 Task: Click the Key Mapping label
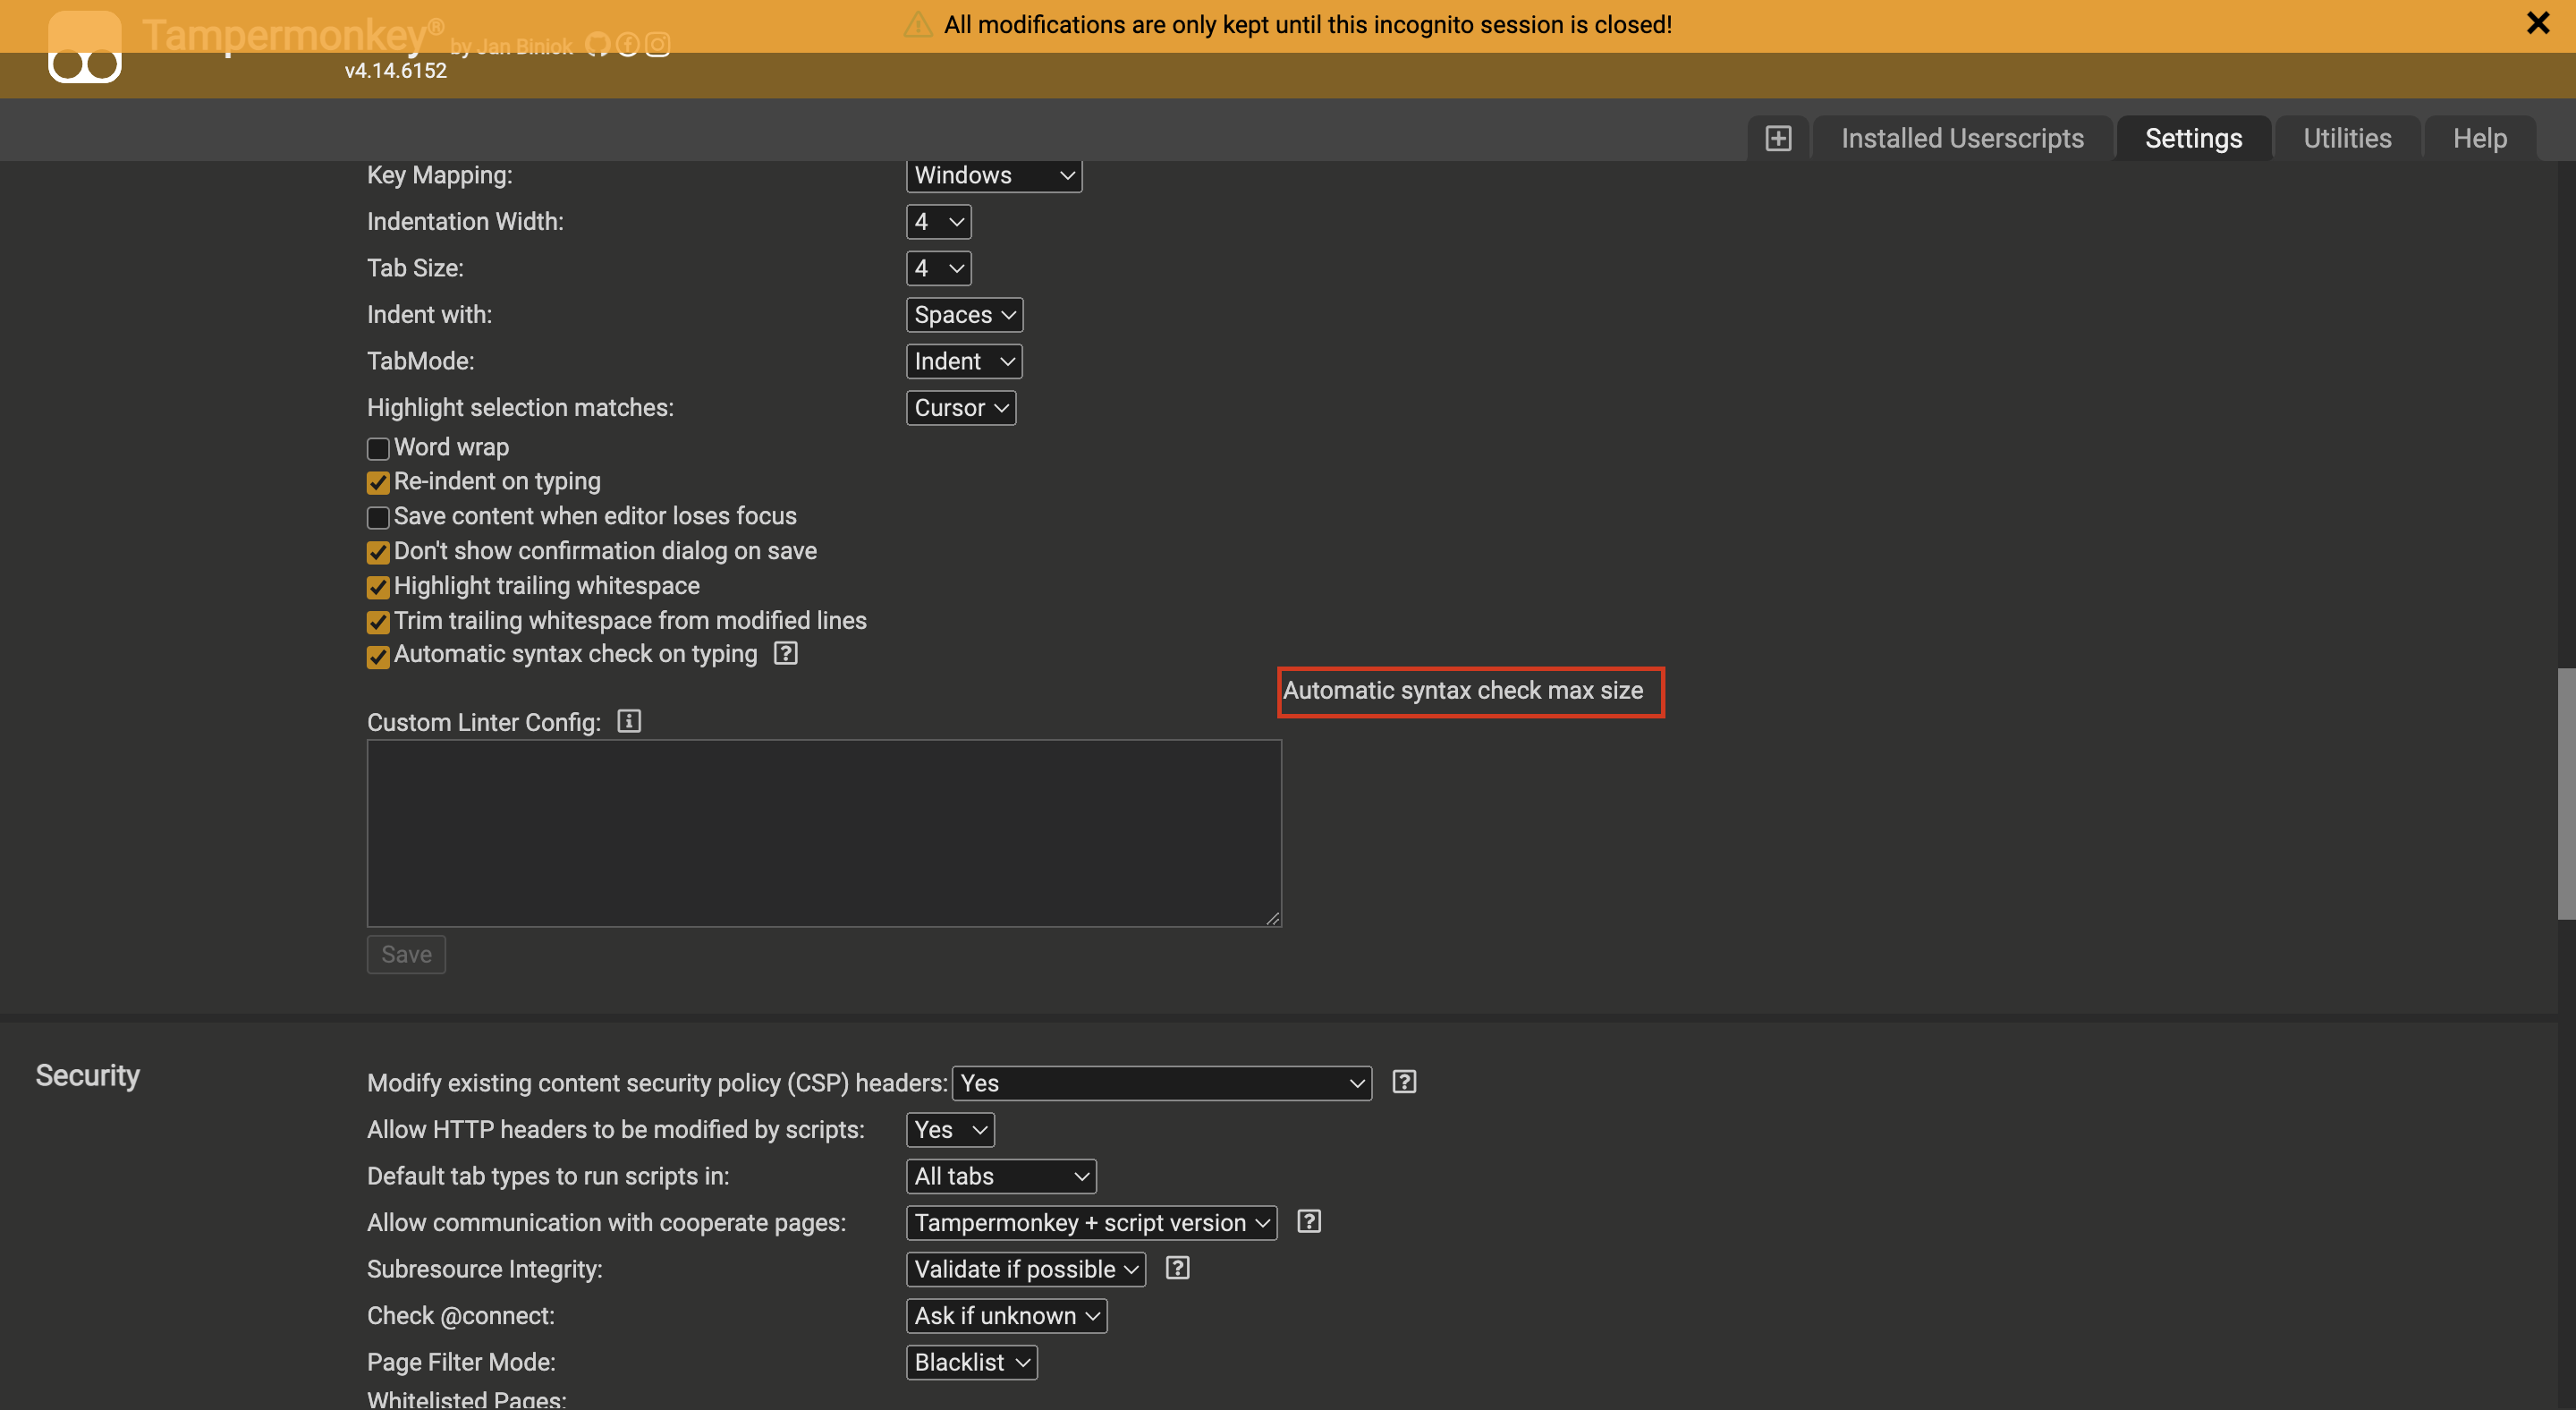click(x=440, y=175)
